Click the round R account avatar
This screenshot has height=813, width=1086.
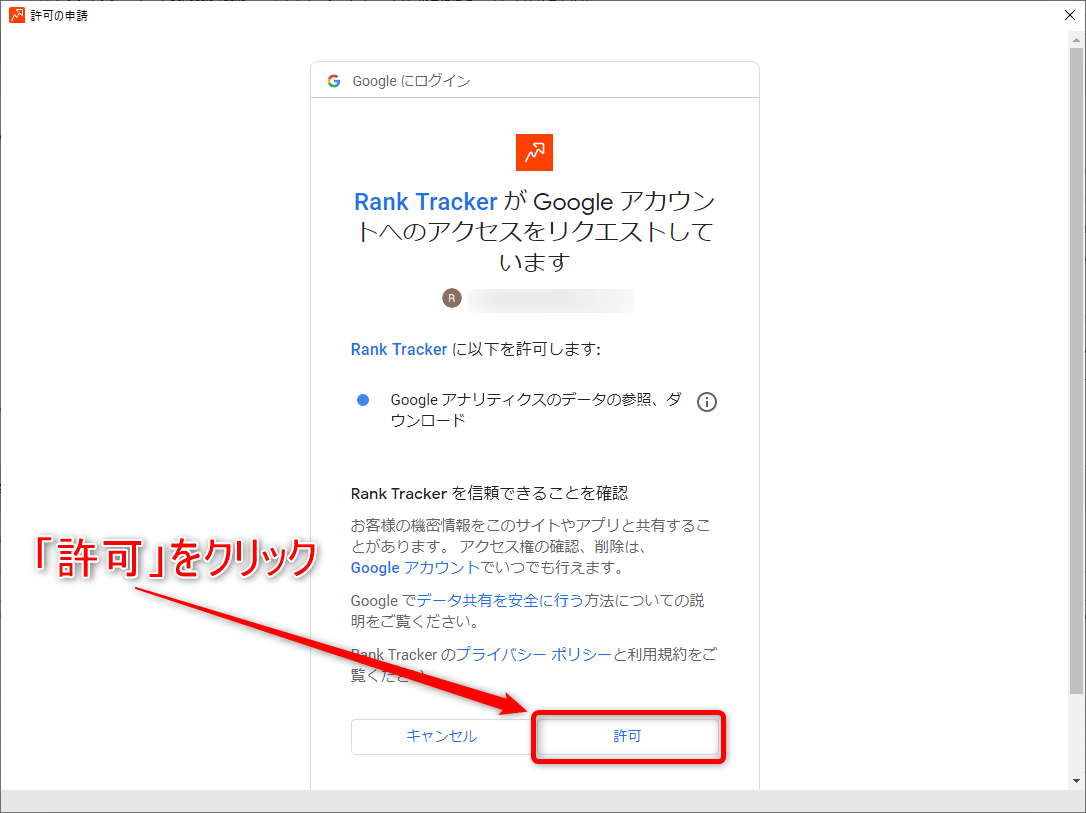click(x=452, y=298)
